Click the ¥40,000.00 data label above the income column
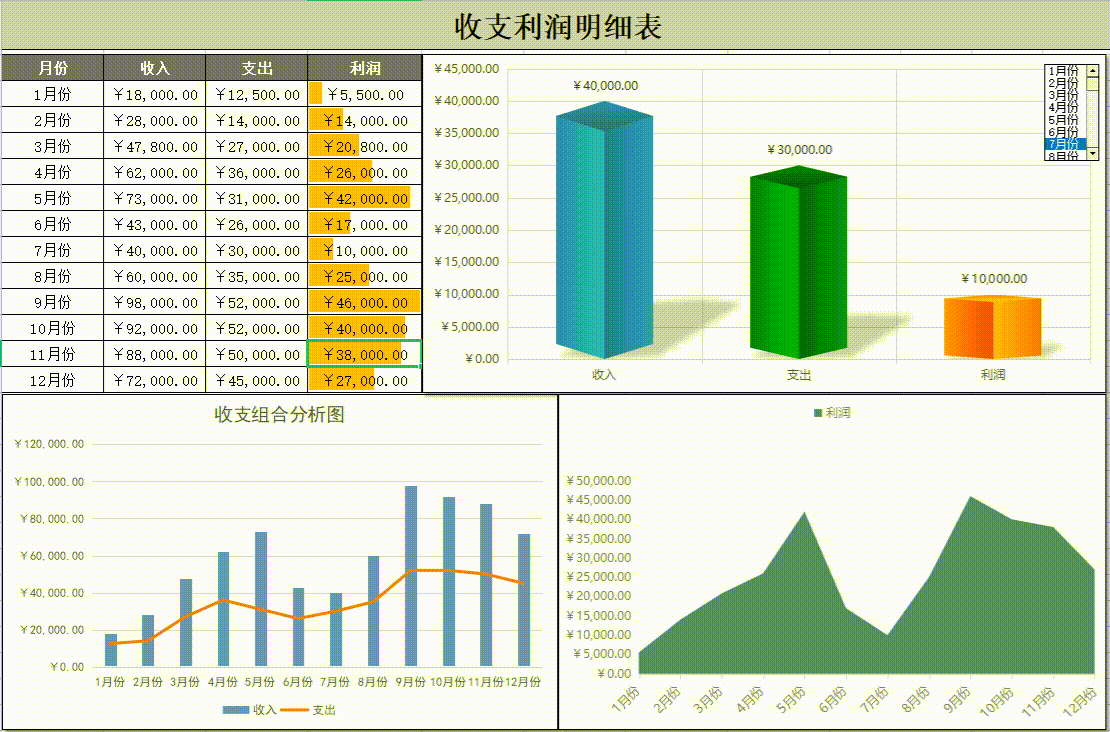Viewport: 1110px width, 732px height. (603, 86)
